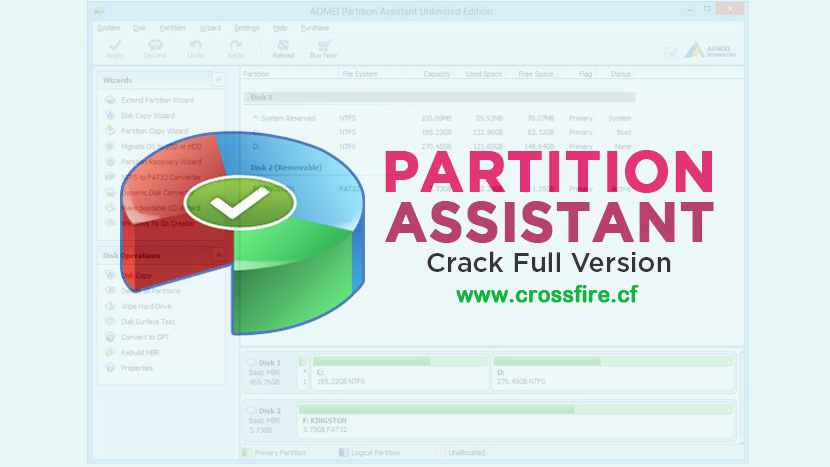Sort by the Partition column header
The image size is (830, 467).
coord(256,74)
